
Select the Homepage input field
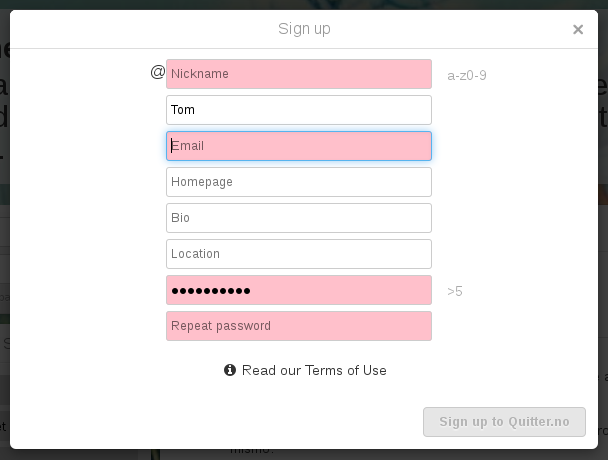pos(299,182)
